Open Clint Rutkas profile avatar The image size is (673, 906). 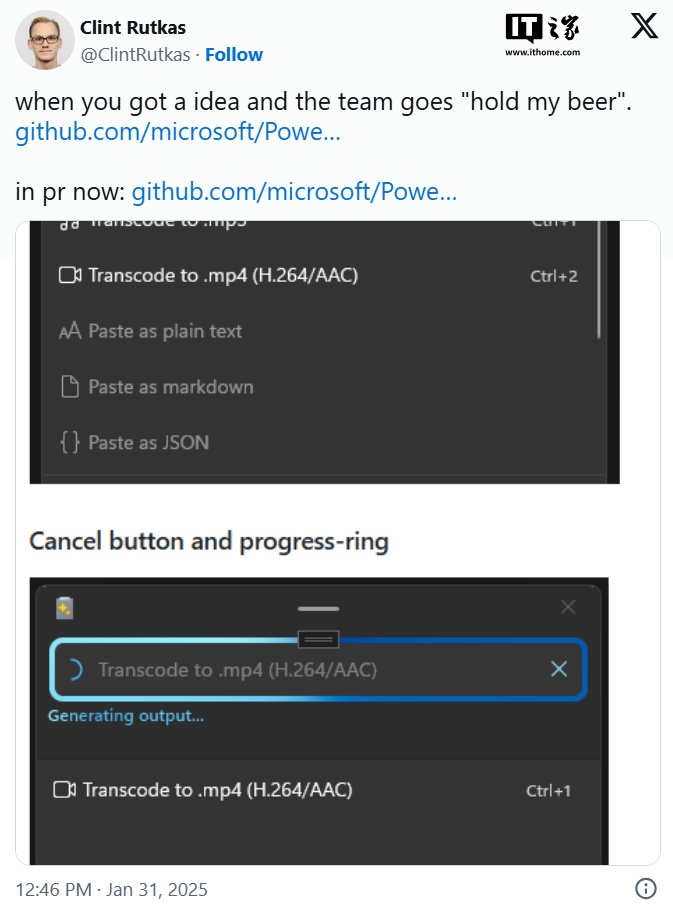pos(44,40)
